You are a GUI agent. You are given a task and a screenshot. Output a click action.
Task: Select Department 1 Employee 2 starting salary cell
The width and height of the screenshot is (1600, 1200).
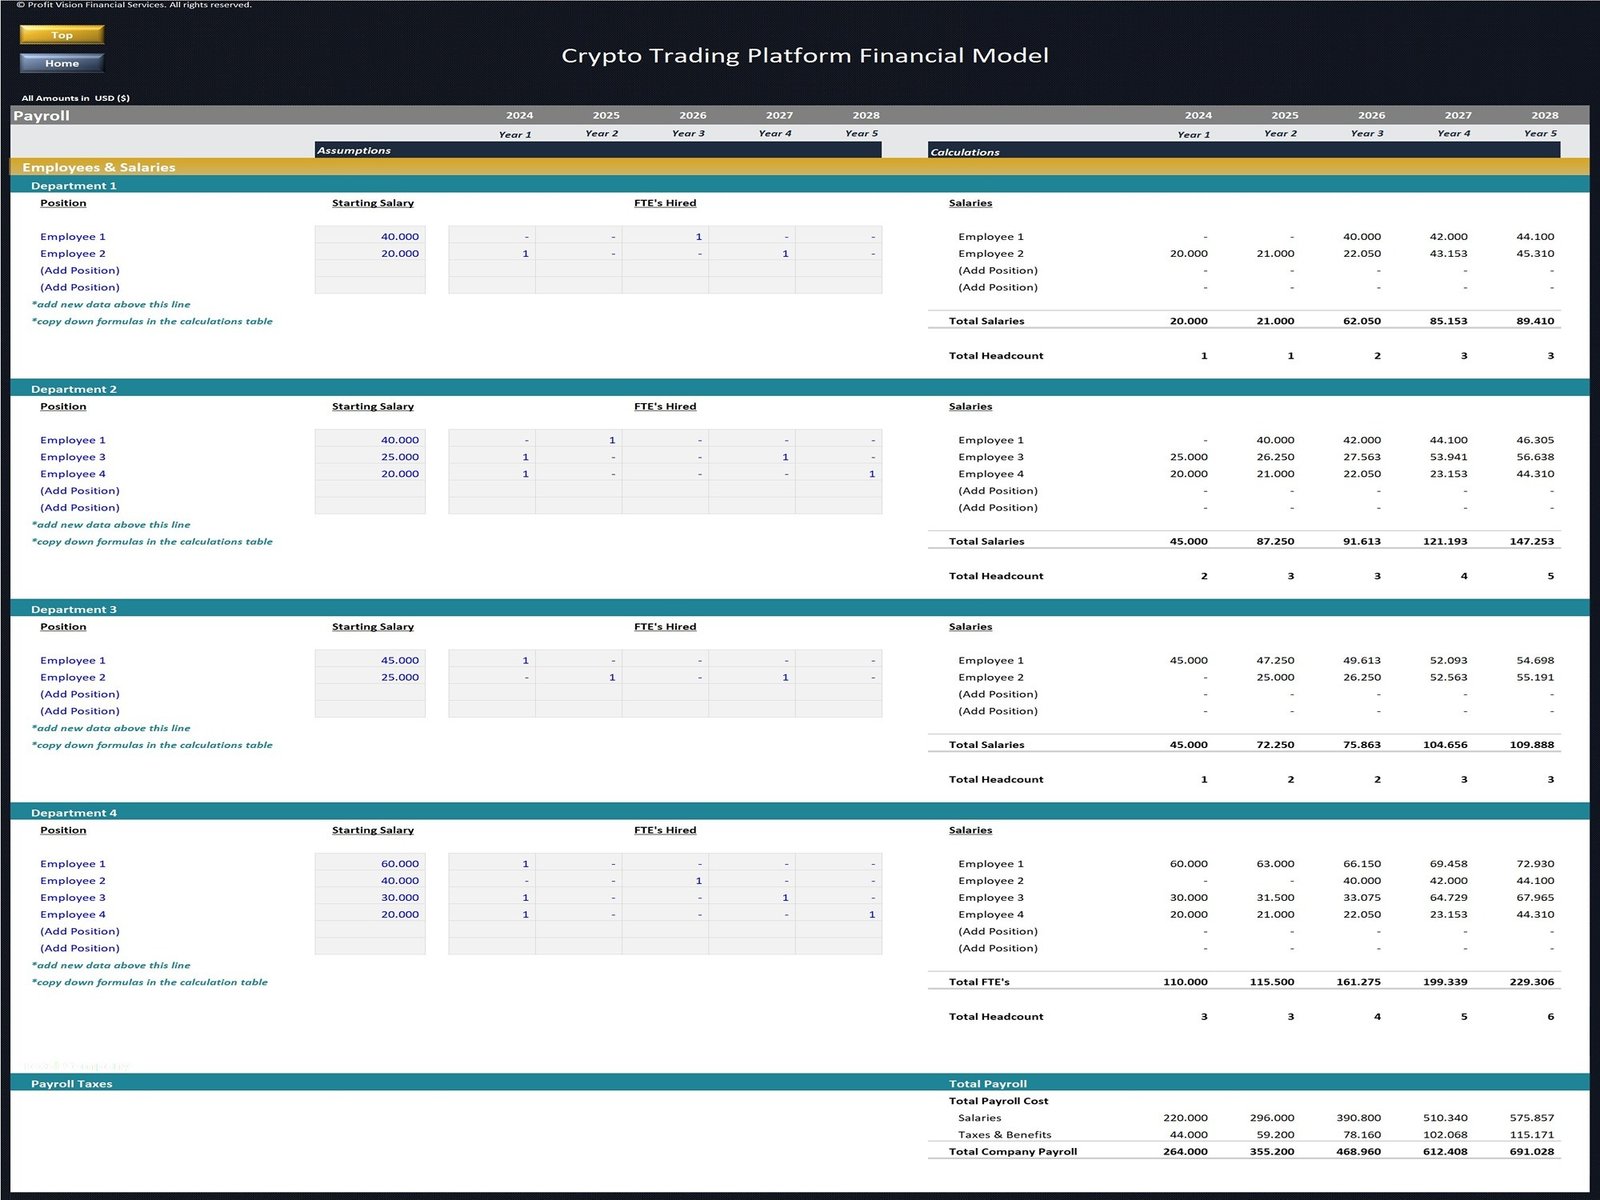pos(370,254)
